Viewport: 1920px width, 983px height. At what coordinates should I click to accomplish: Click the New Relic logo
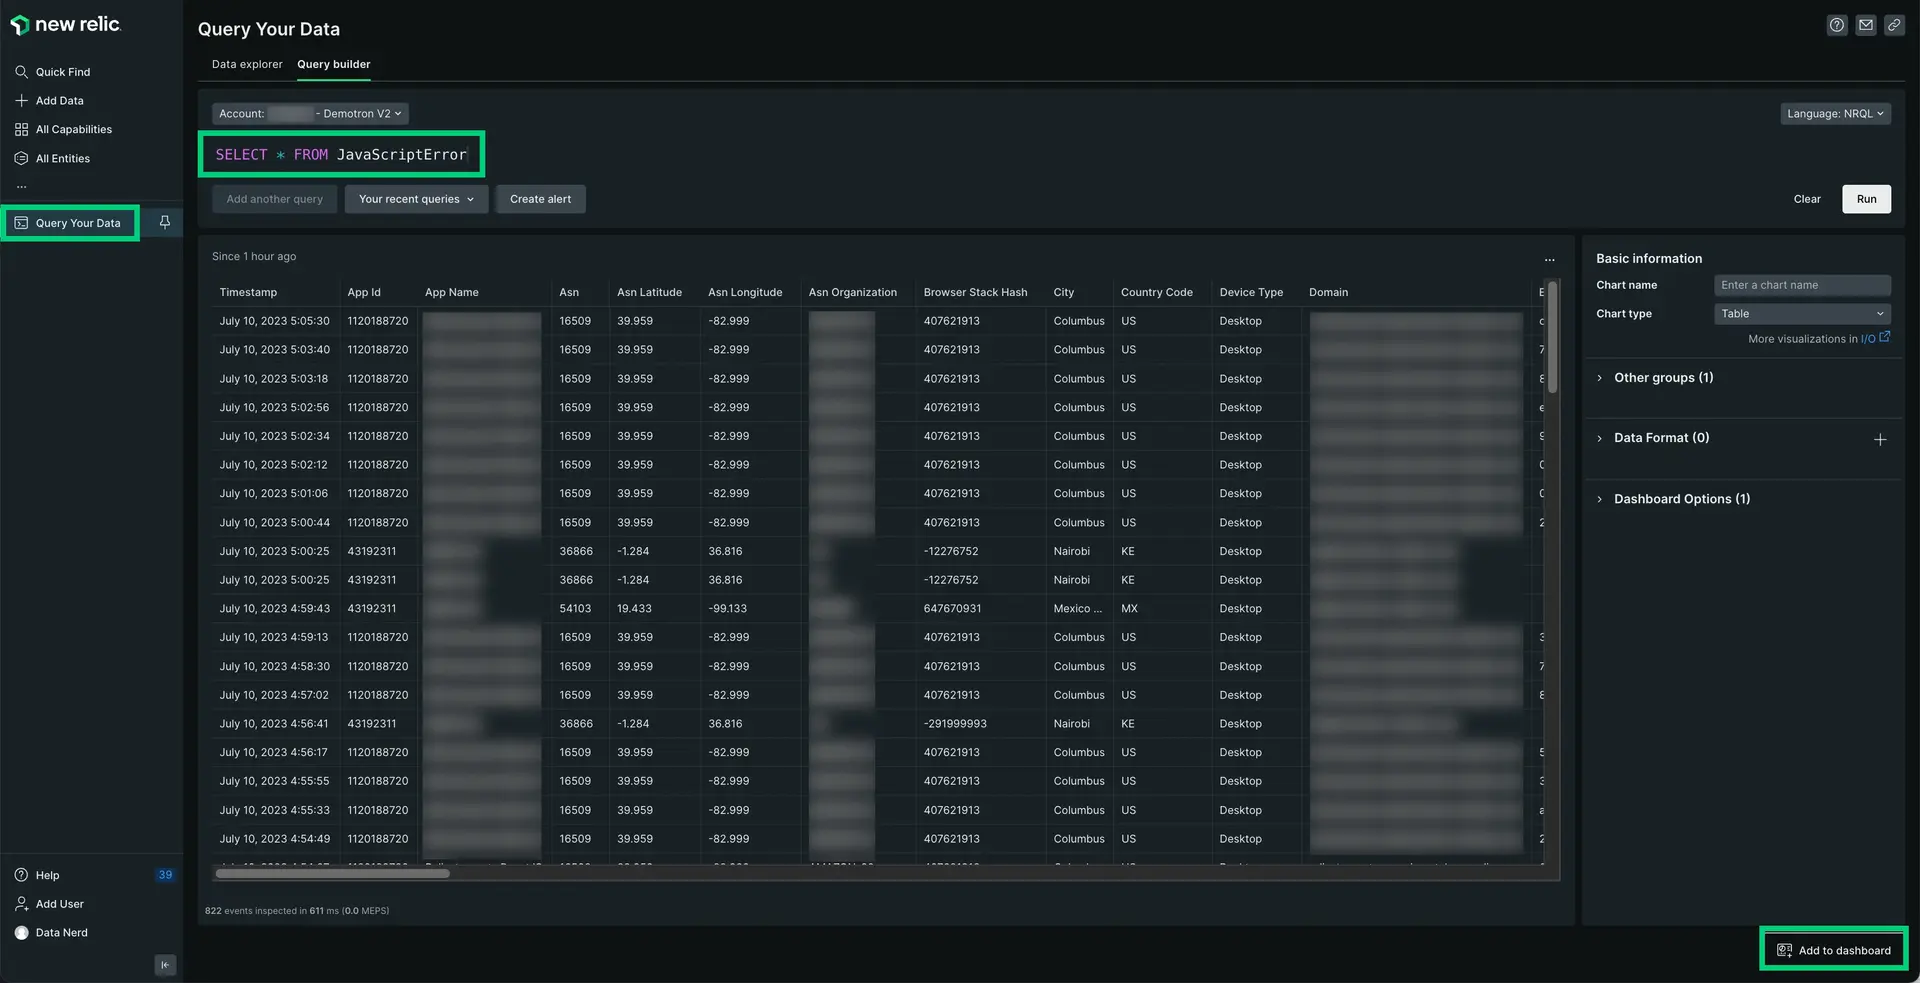pyautogui.click(x=66, y=25)
